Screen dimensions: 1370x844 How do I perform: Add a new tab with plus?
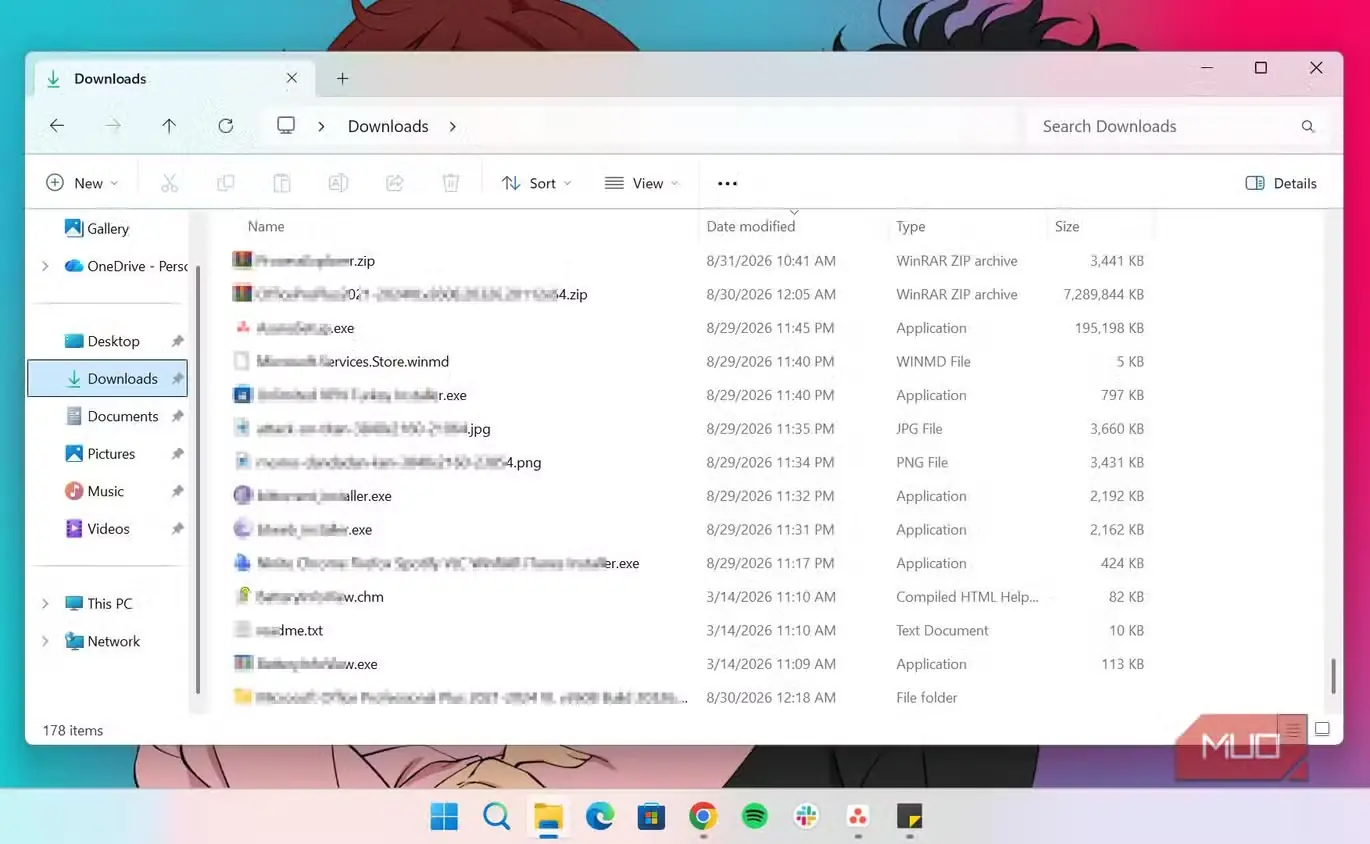click(342, 78)
